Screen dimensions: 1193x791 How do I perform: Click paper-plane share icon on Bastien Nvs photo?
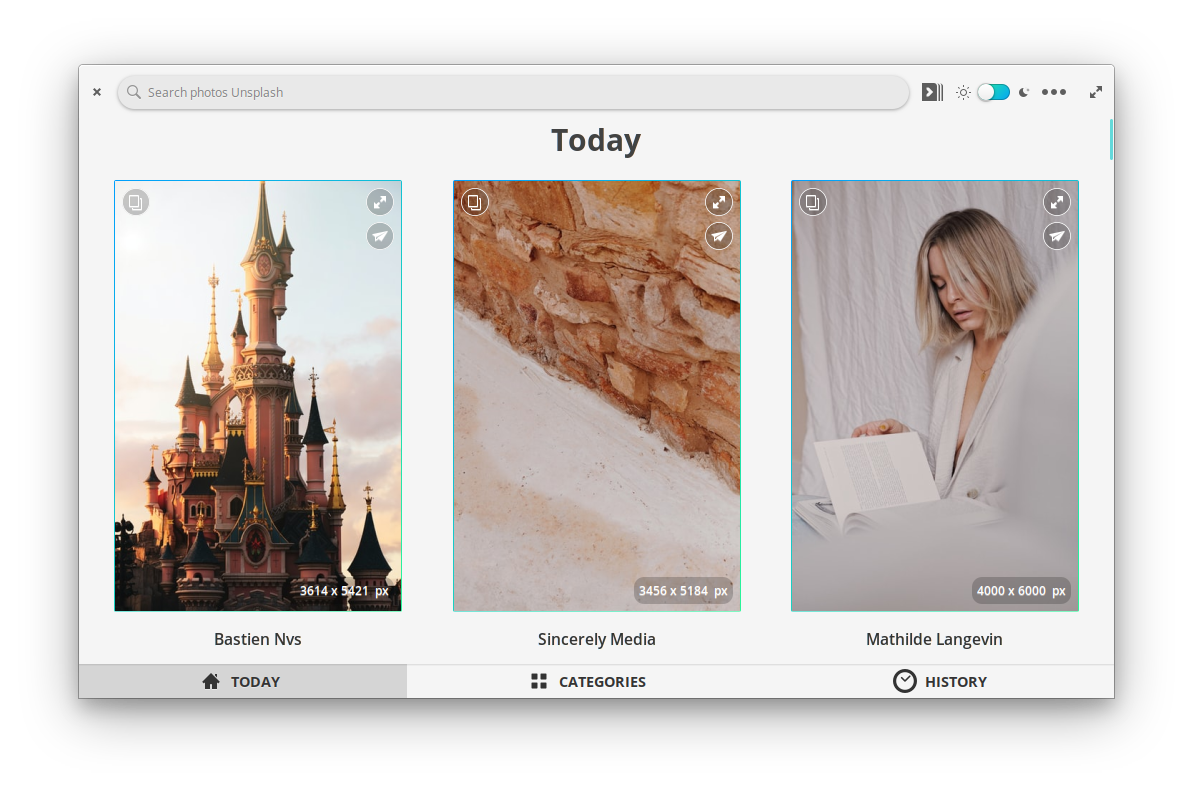point(380,236)
